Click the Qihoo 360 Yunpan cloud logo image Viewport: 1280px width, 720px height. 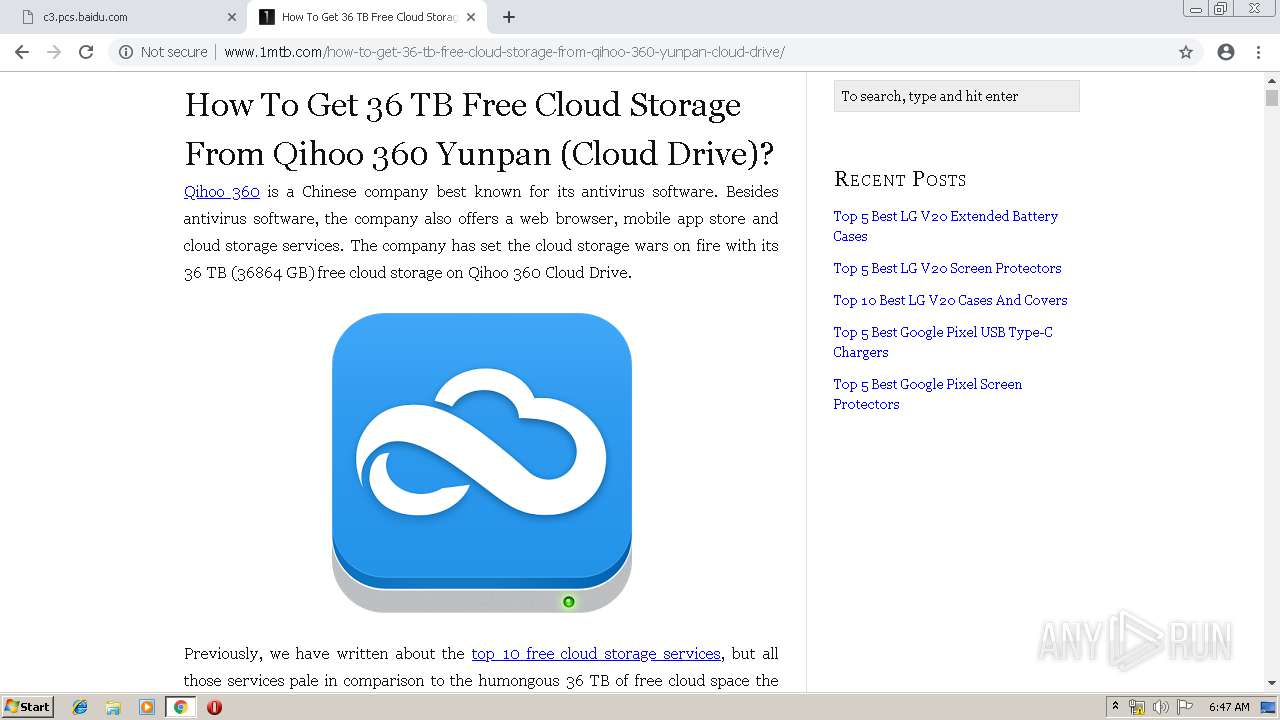482,463
